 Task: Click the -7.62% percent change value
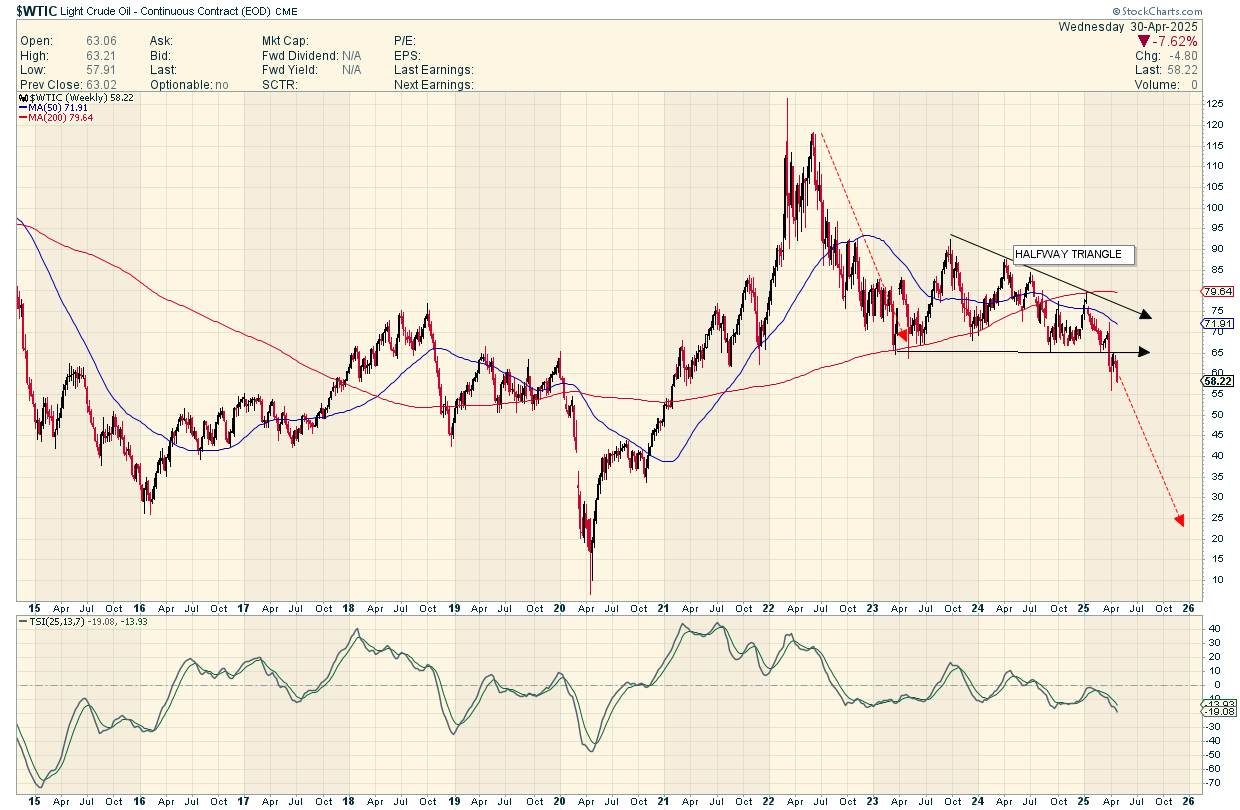[x=1175, y=41]
